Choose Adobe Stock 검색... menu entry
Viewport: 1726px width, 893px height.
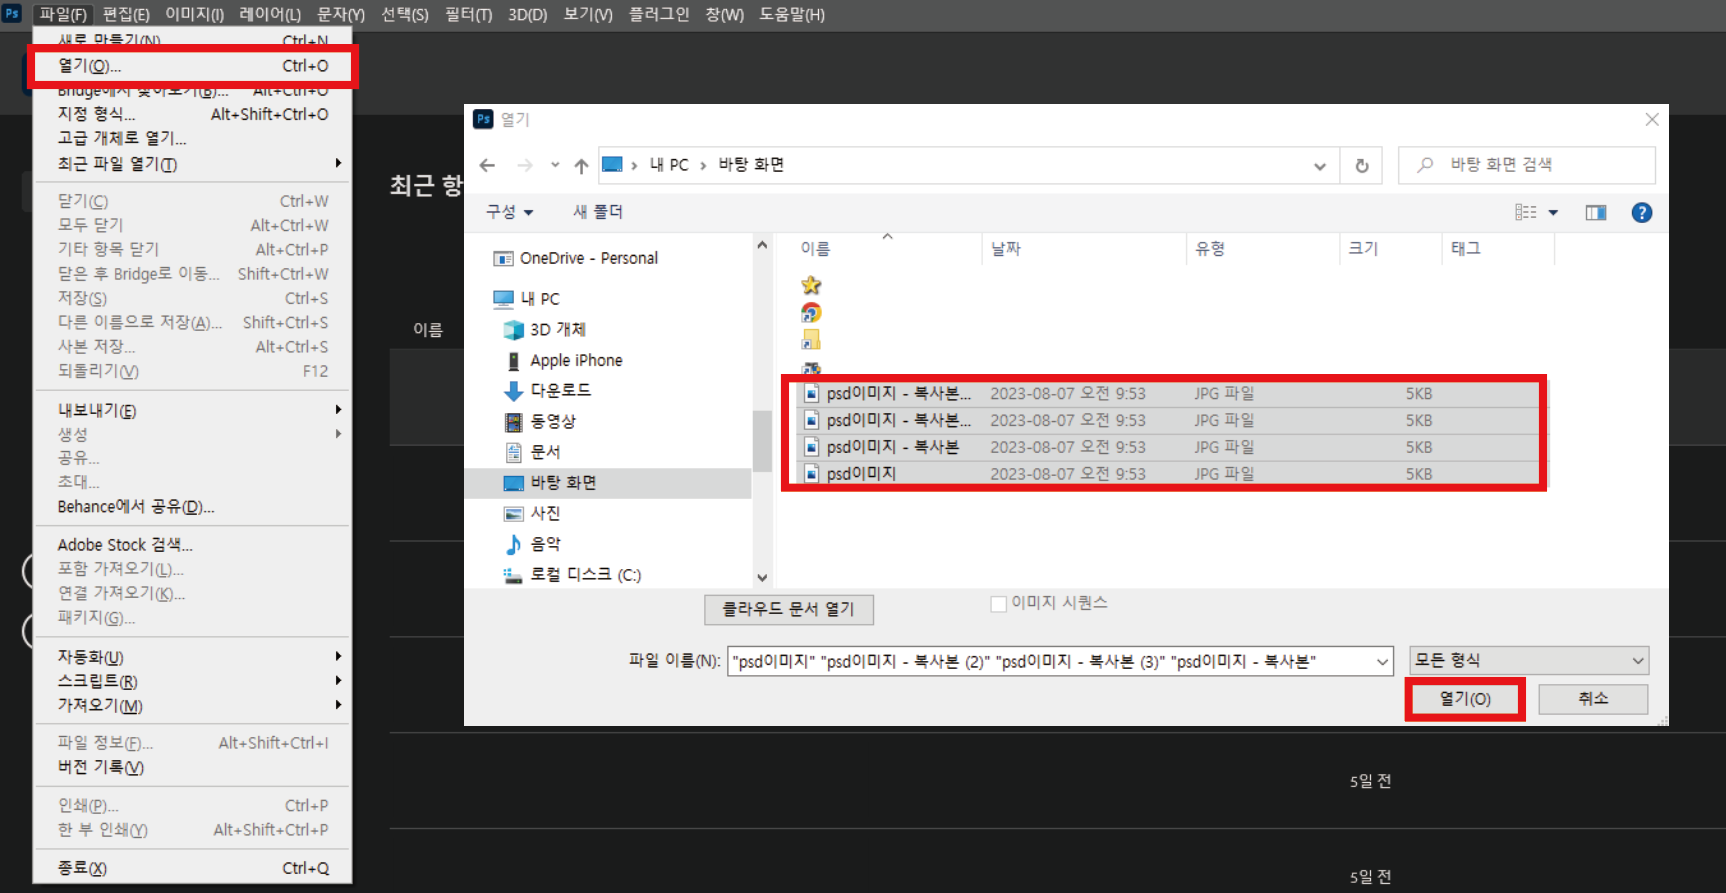192,544
